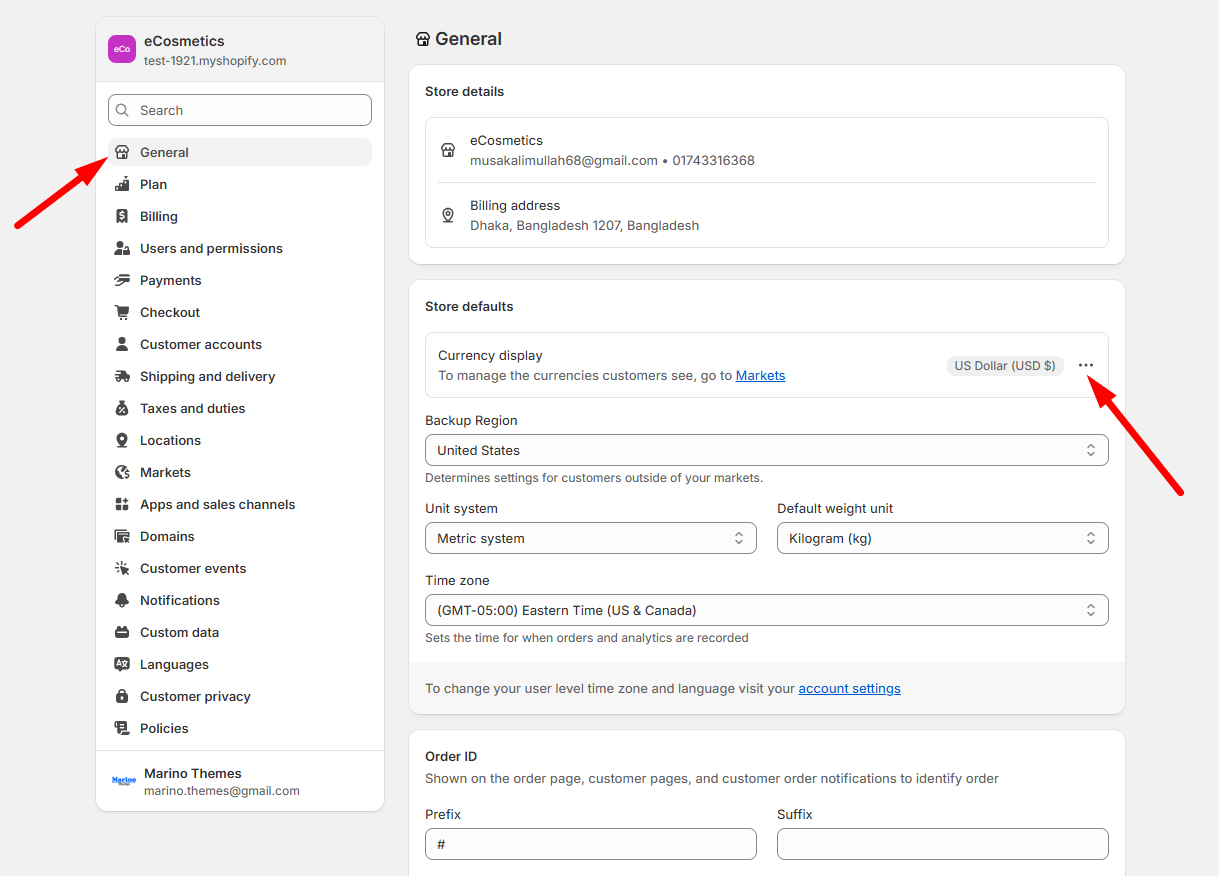Click the Customer privacy lock icon
The width and height of the screenshot is (1219, 876).
click(x=122, y=696)
